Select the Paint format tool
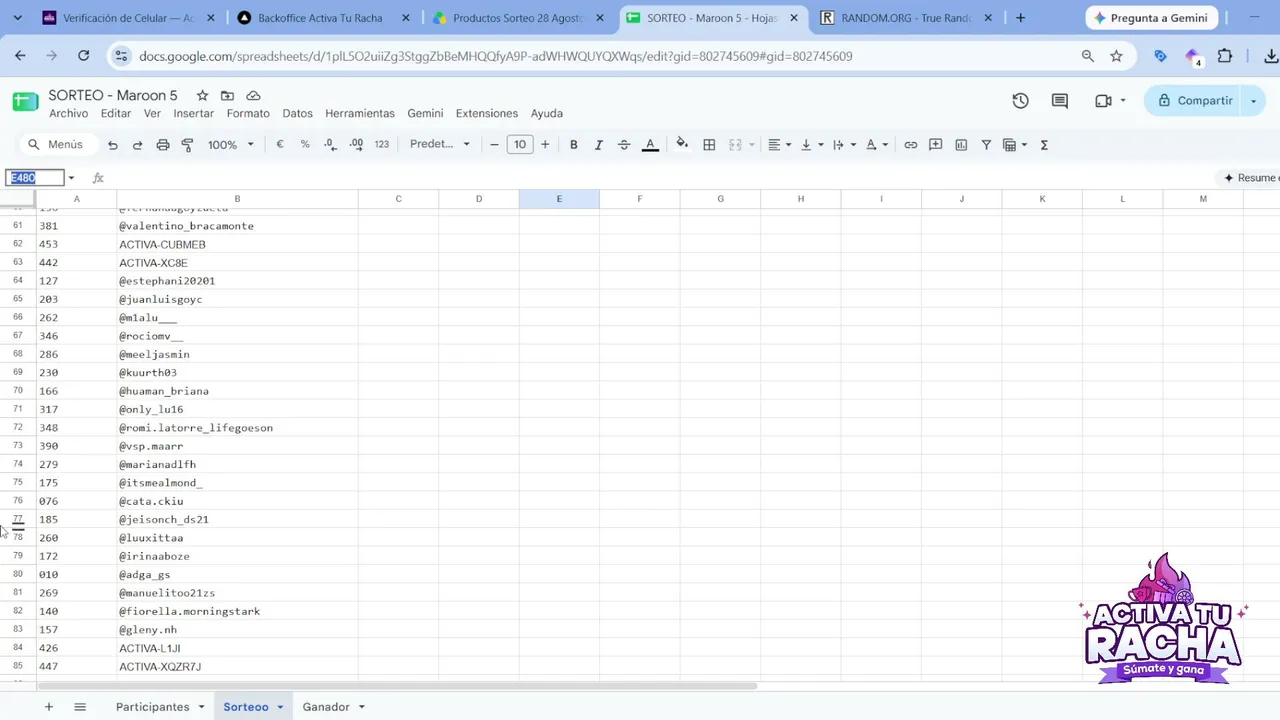Screen dimensions: 1280x720 pyautogui.click(x=187, y=145)
